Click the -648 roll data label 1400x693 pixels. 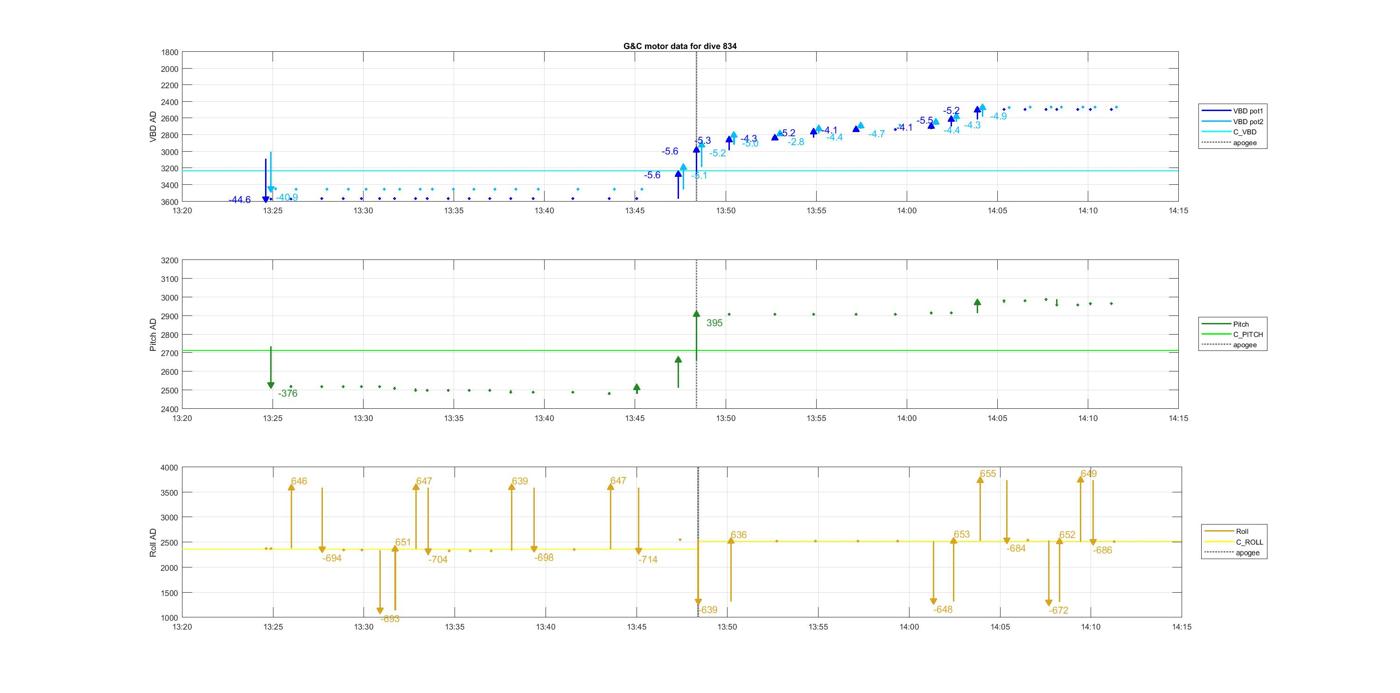[x=943, y=610]
